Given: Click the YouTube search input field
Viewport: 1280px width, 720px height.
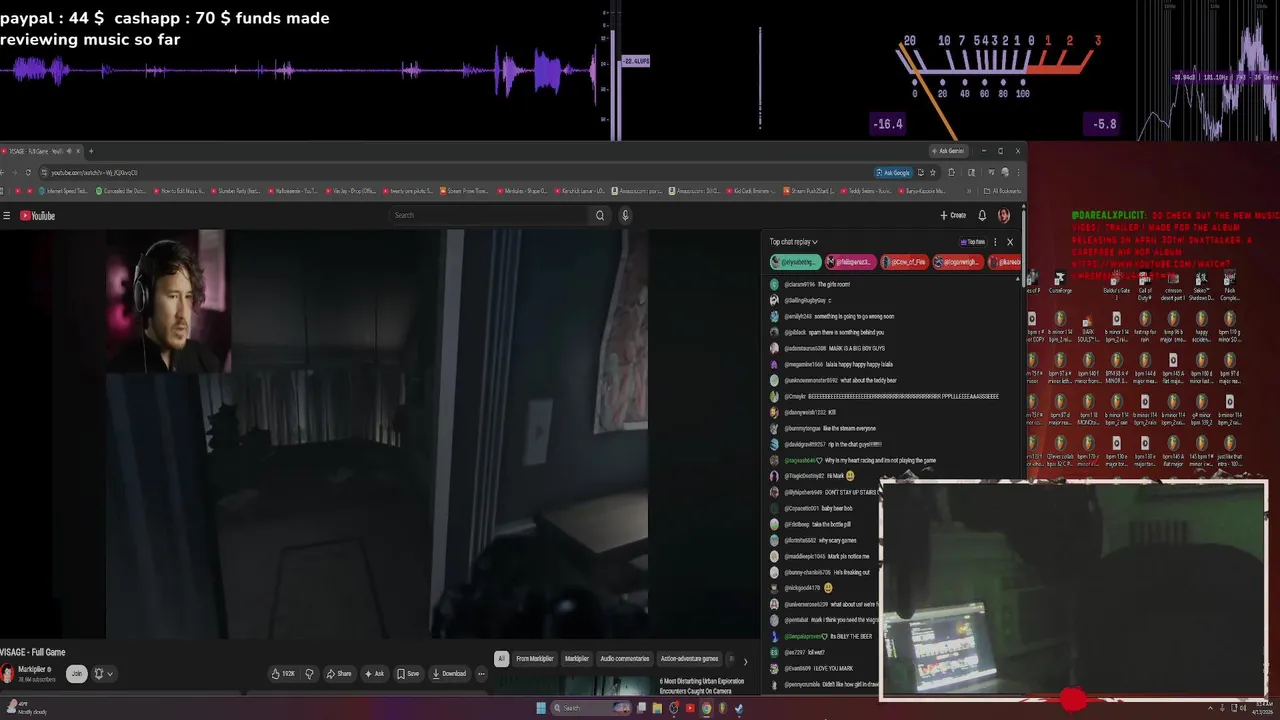Looking at the screenshot, I should (490, 215).
